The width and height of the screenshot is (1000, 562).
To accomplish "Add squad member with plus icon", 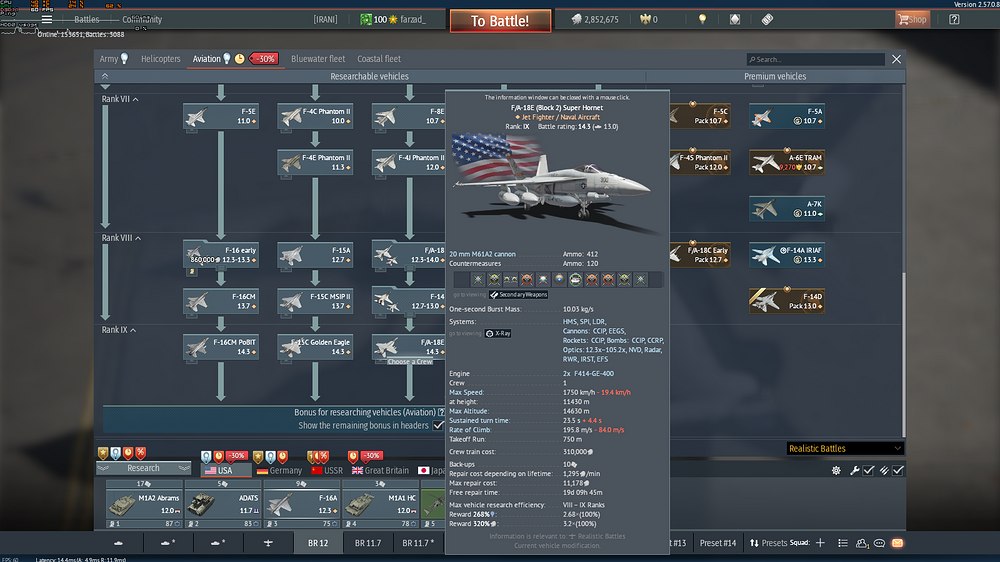I will click(x=820, y=543).
